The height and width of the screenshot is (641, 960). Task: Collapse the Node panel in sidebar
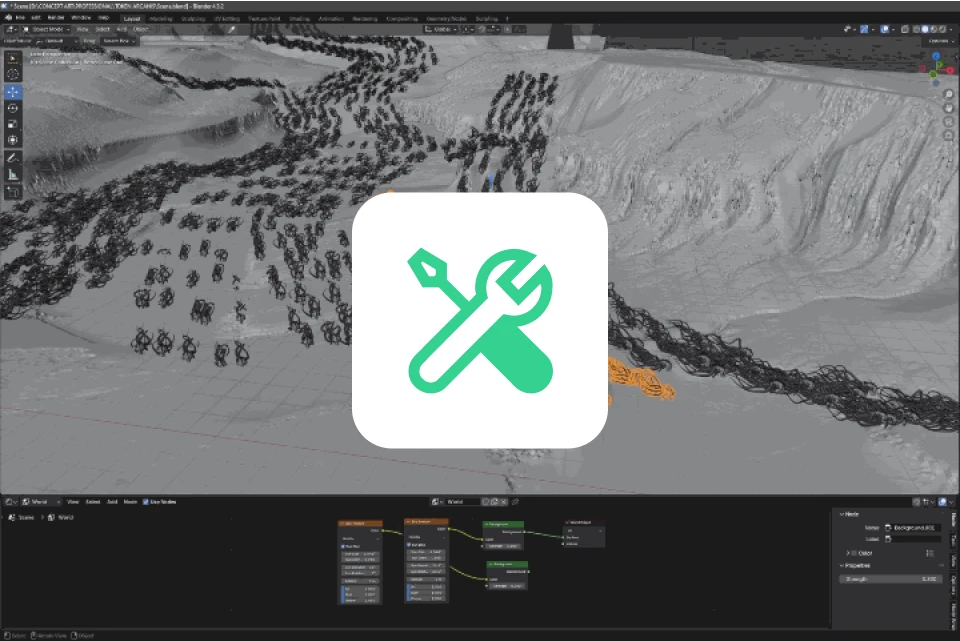(x=850, y=514)
